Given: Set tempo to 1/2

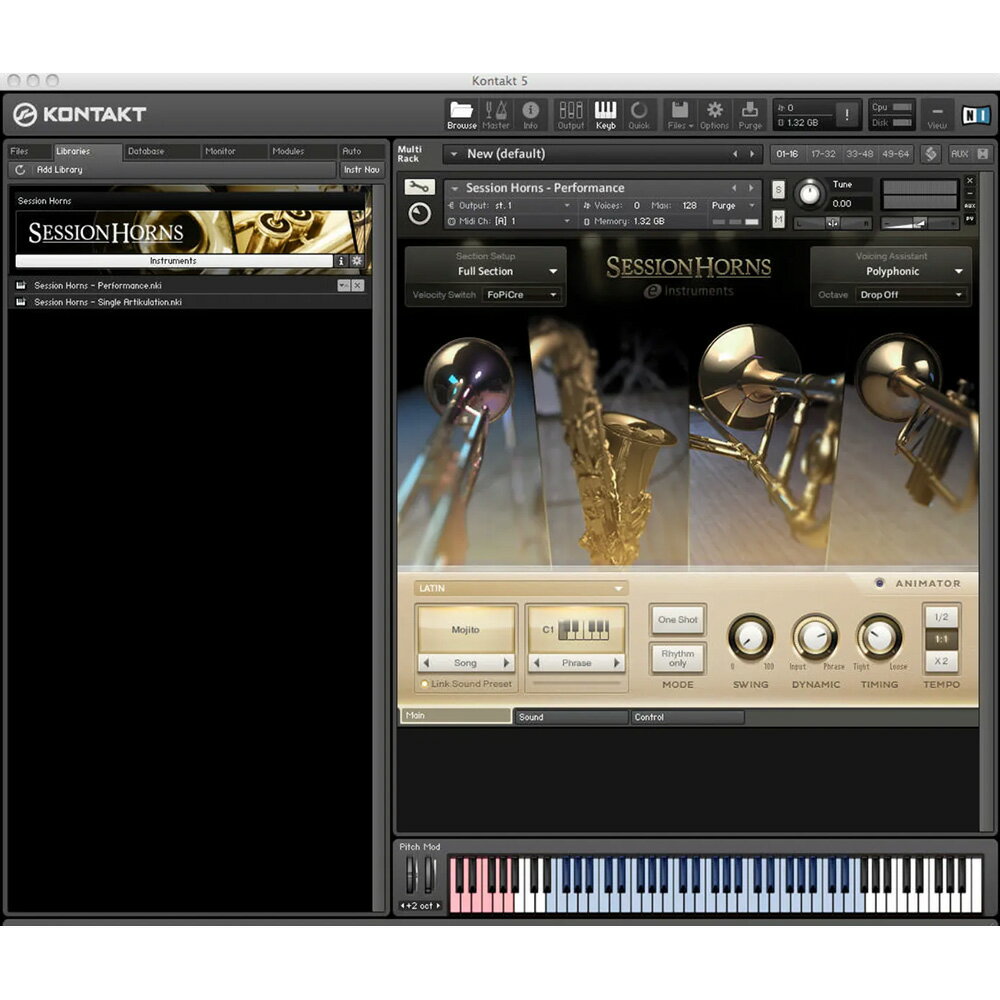Looking at the screenshot, I should click(x=941, y=617).
